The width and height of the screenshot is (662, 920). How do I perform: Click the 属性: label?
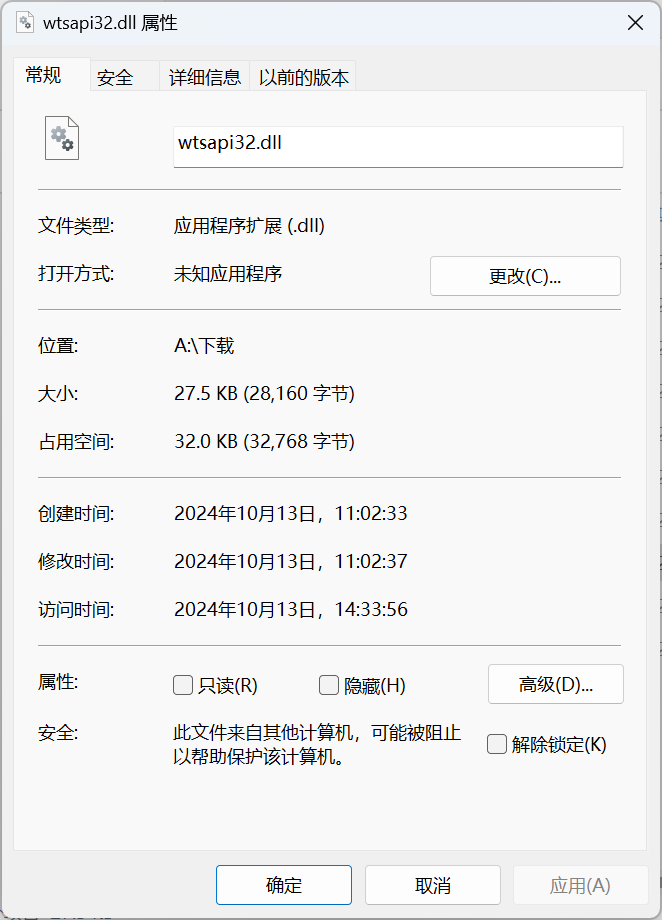pos(58,682)
